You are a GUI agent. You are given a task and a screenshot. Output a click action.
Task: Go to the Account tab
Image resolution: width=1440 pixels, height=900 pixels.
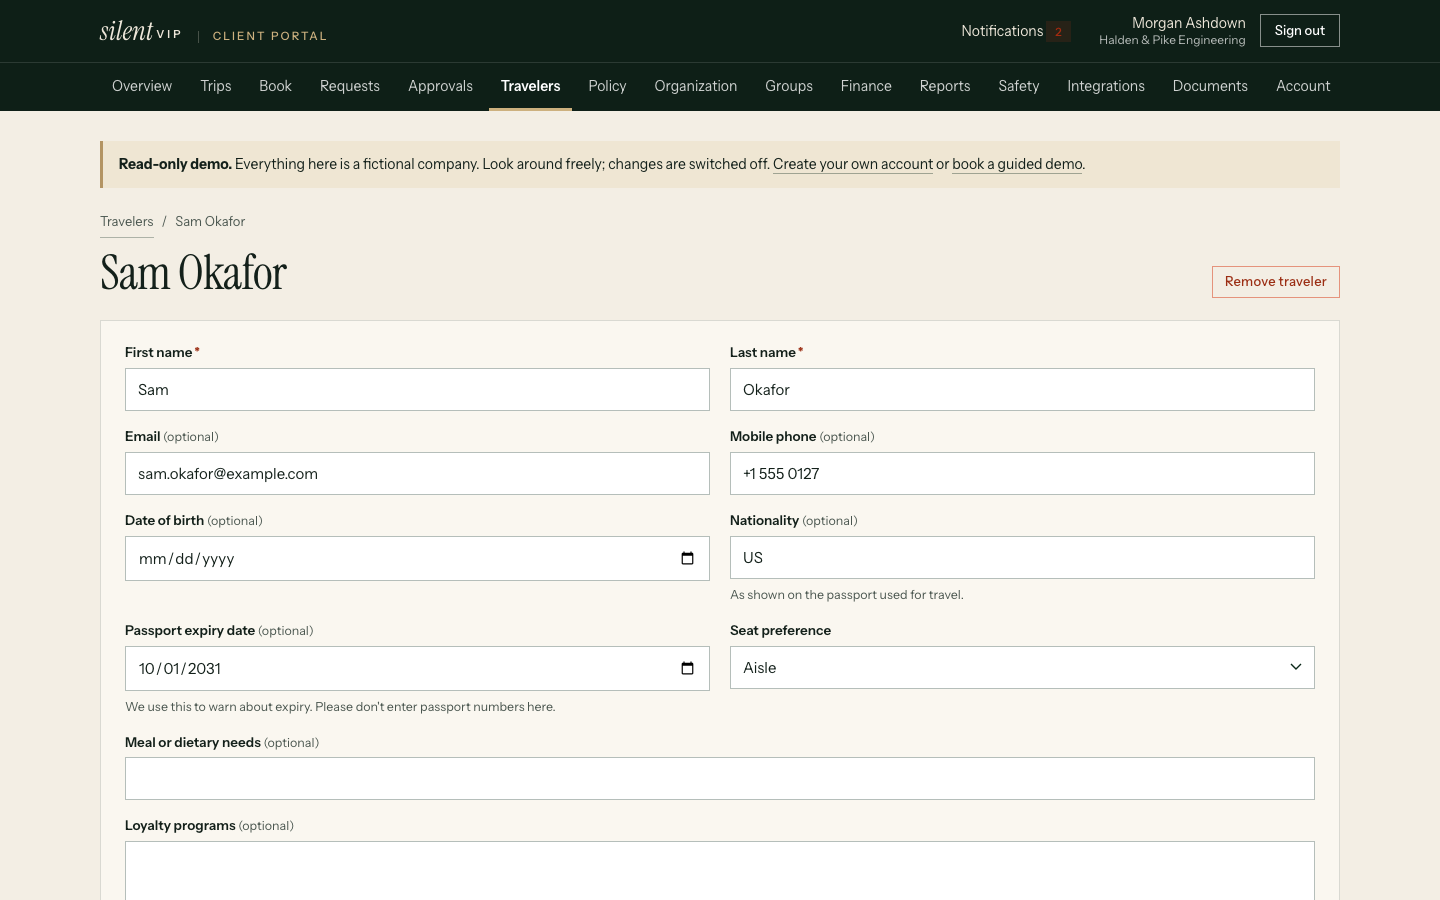(x=1303, y=86)
